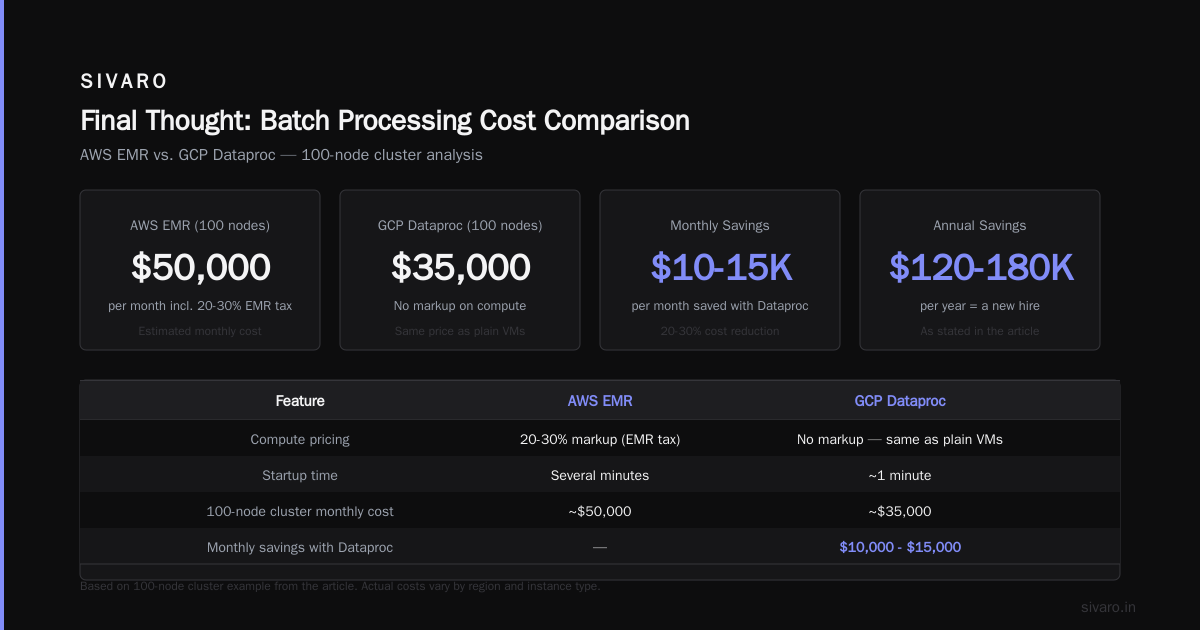Click the $10-15K savings value

(x=720, y=267)
